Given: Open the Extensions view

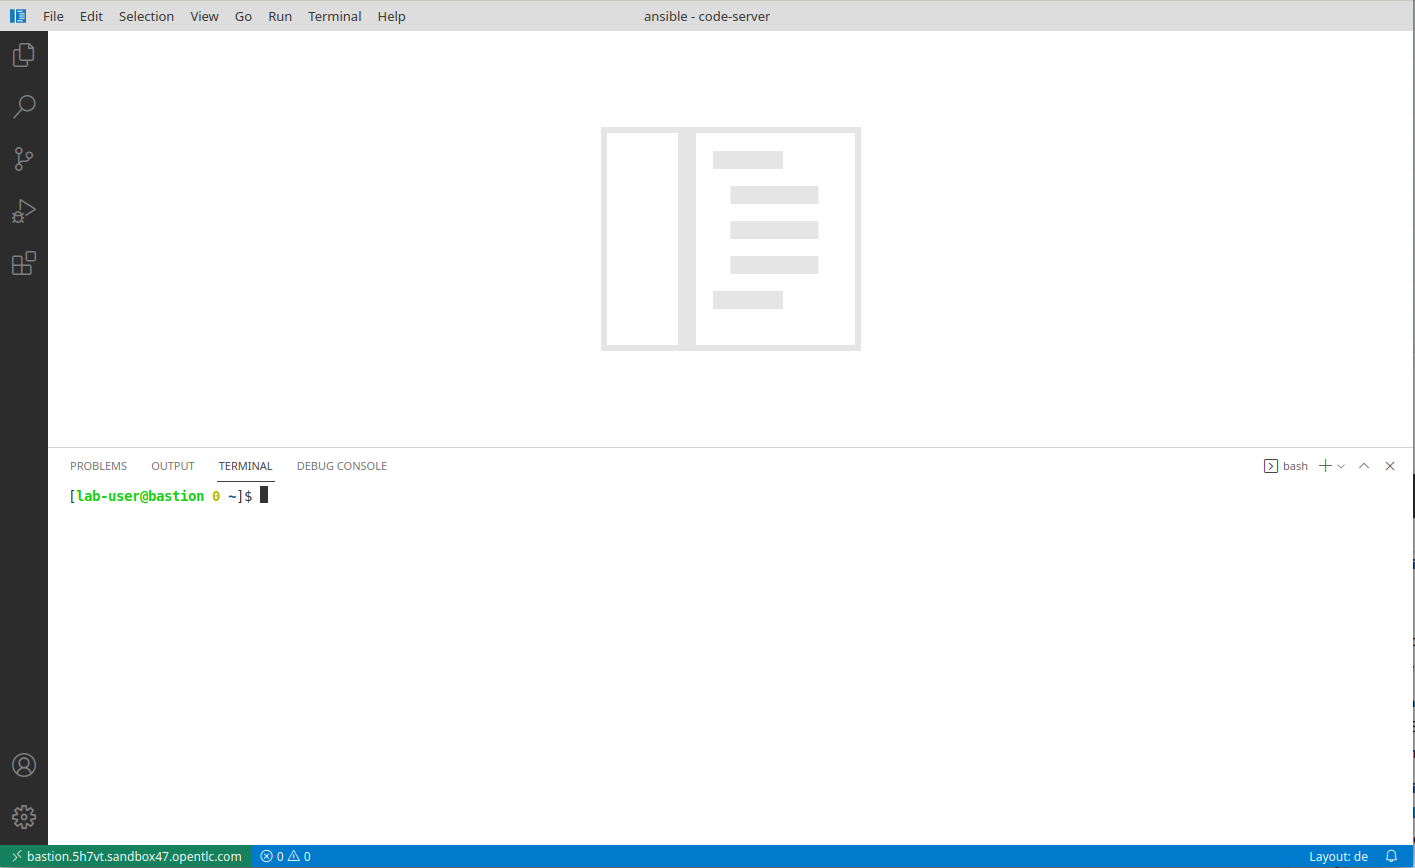Looking at the screenshot, I should [24, 263].
